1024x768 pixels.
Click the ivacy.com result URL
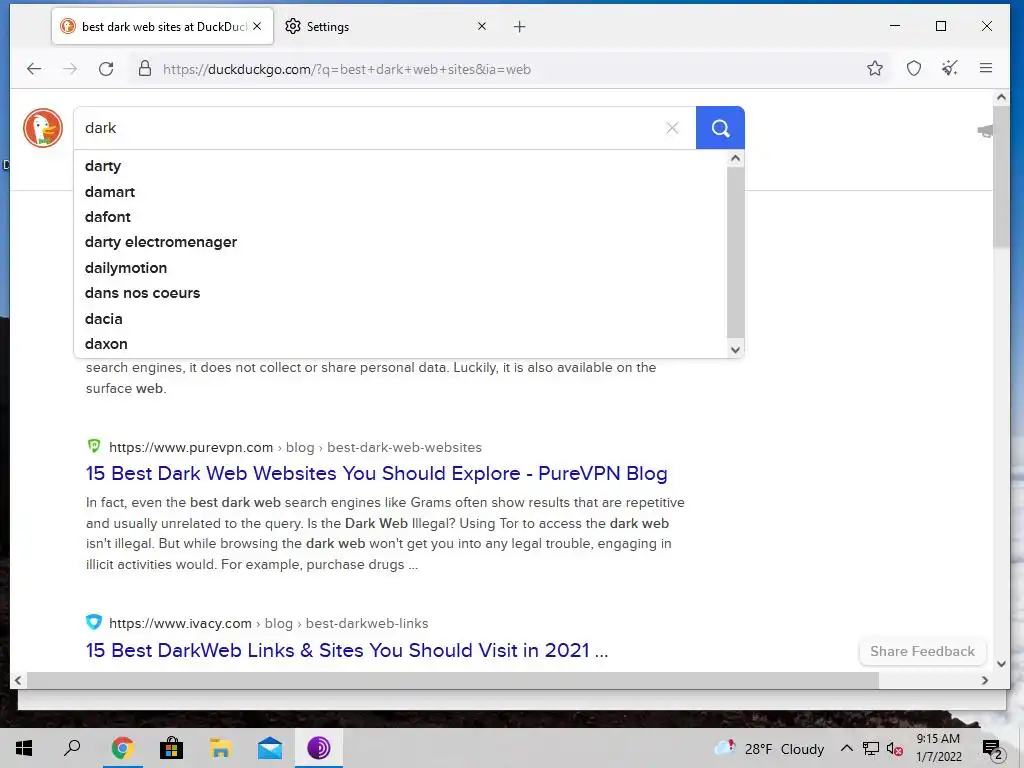[268, 623]
